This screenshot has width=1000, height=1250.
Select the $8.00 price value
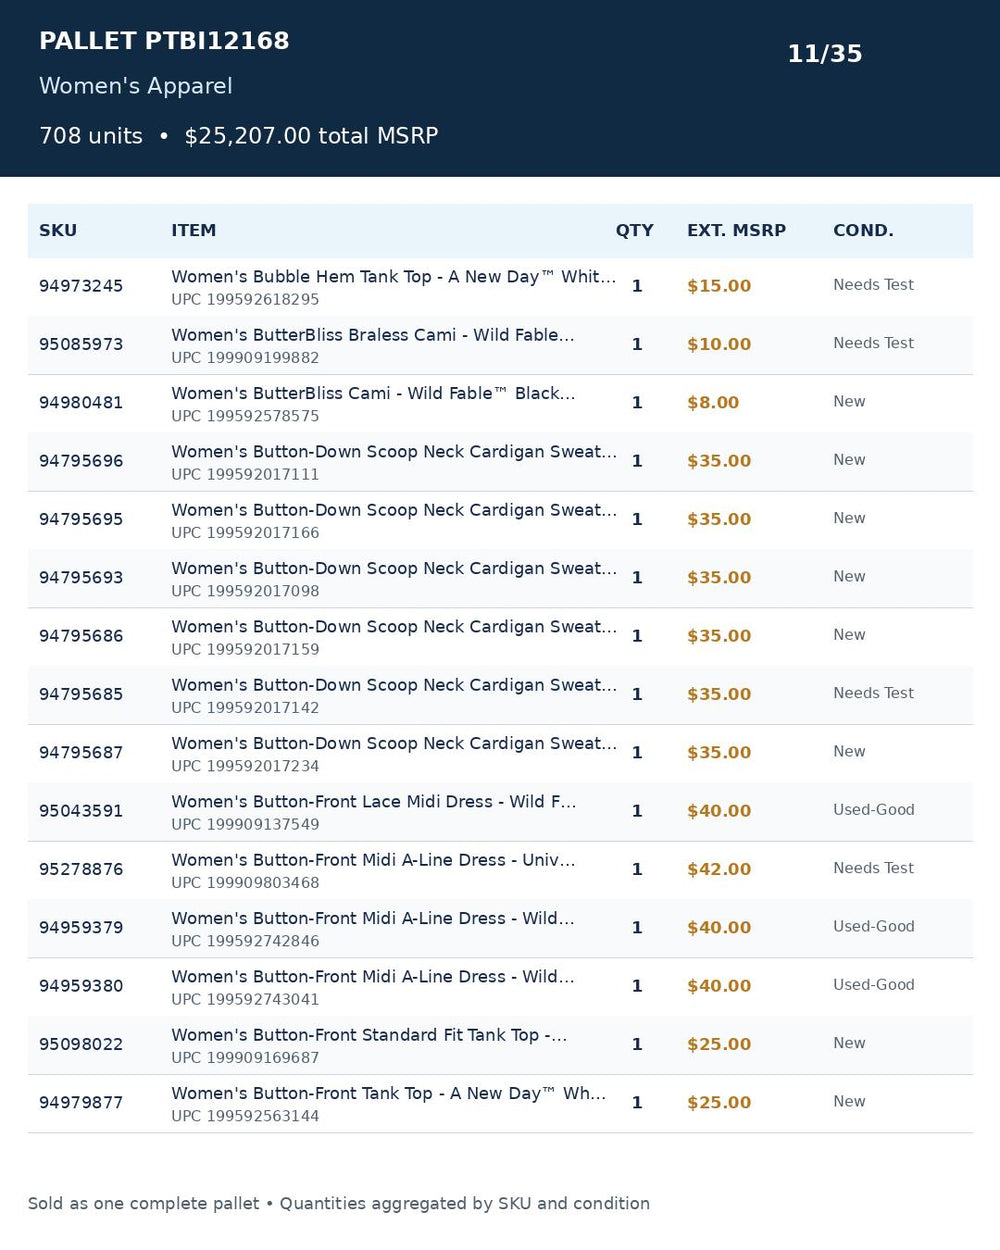tap(713, 403)
